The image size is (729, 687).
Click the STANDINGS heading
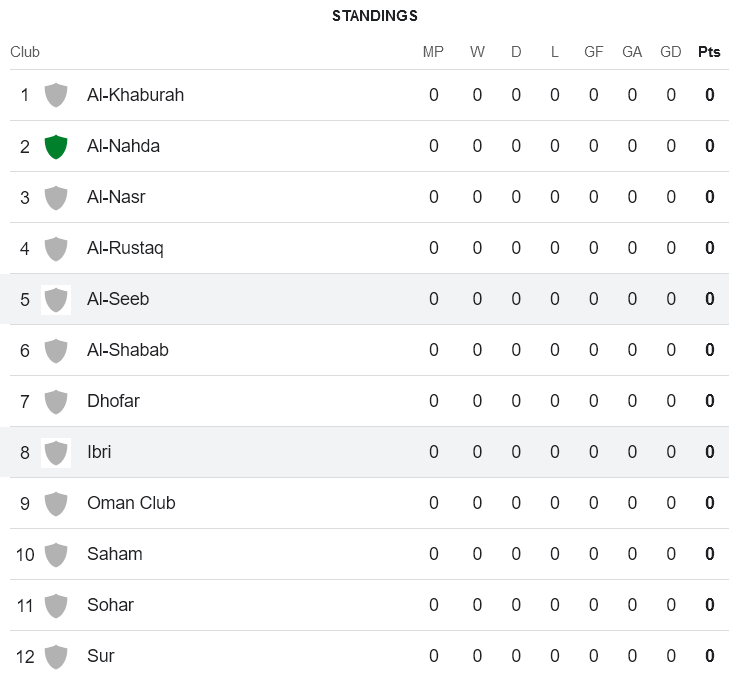[x=375, y=16]
